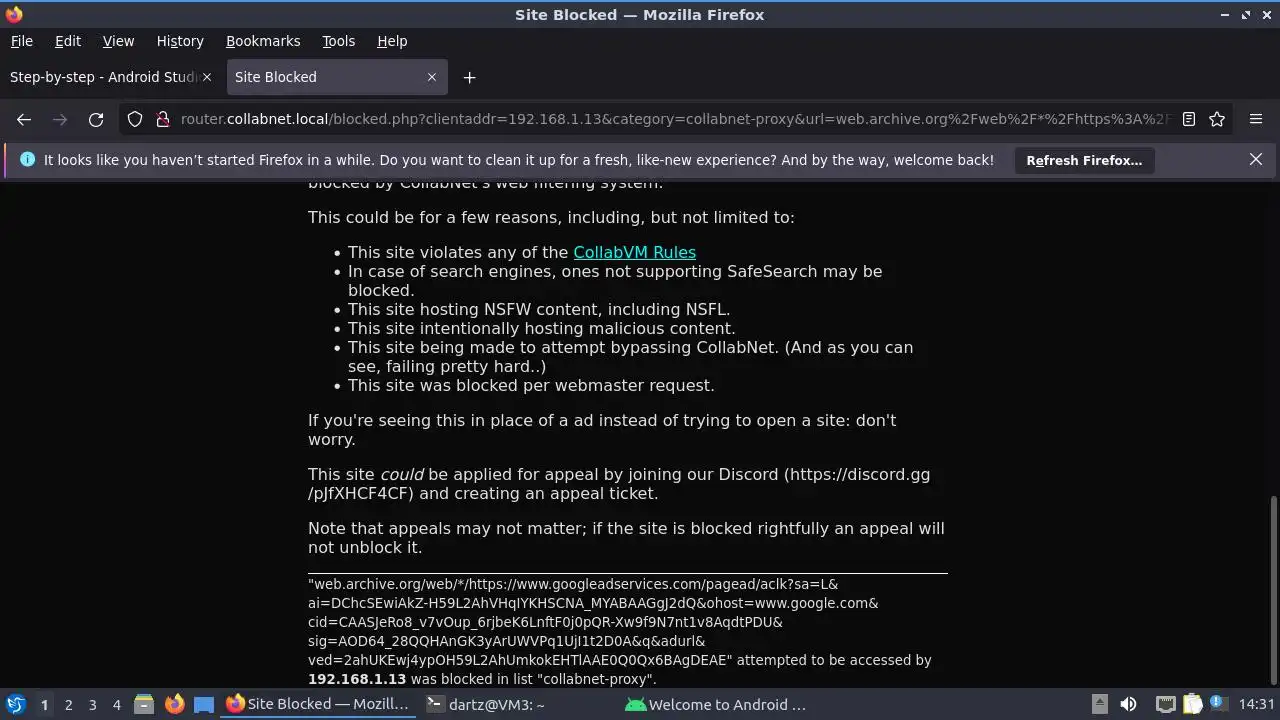Switch to workspace 2
The width and height of the screenshot is (1280, 720).
coord(68,705)
